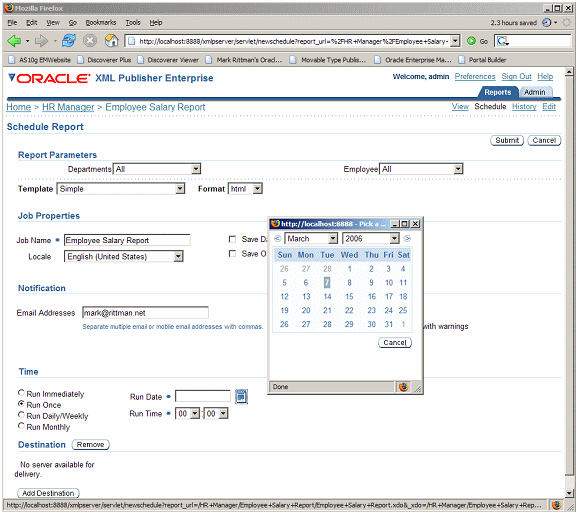The height and width of the screenshot is (515, 579).
Task: Expand the Departments dropdown
Action: click(157, 169)
